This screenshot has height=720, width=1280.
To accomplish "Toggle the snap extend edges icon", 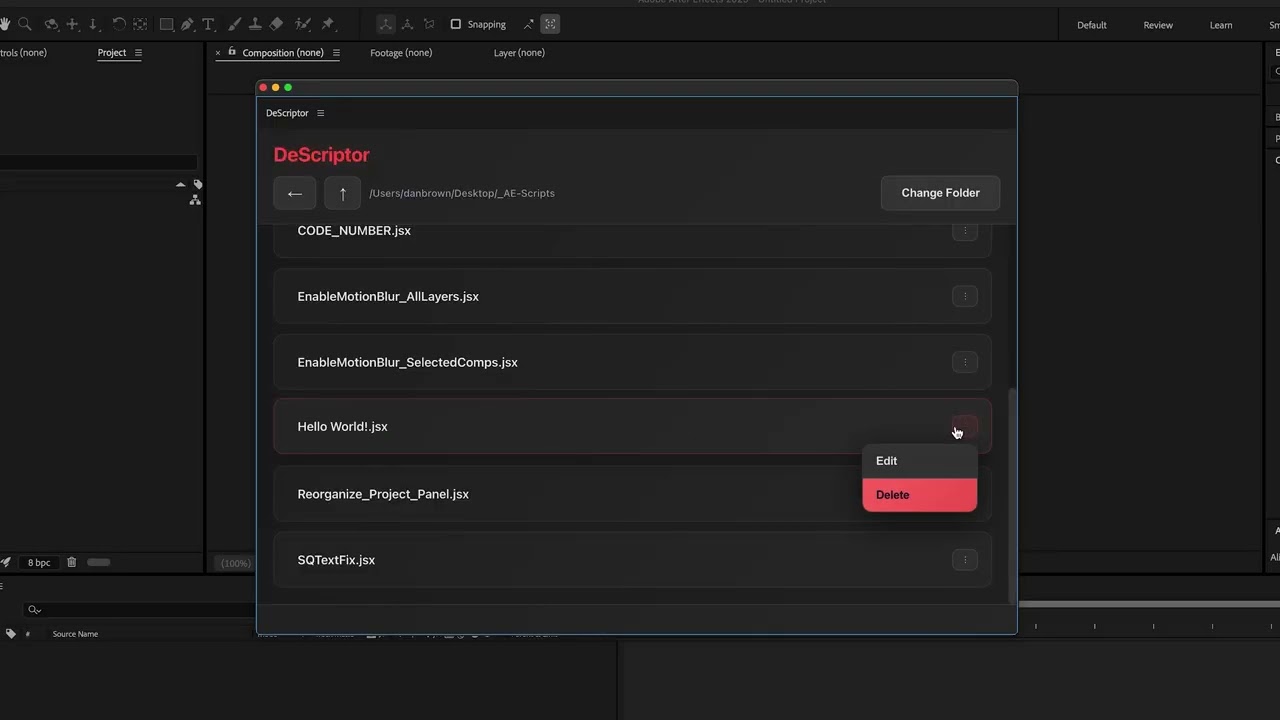I will 529,24.
